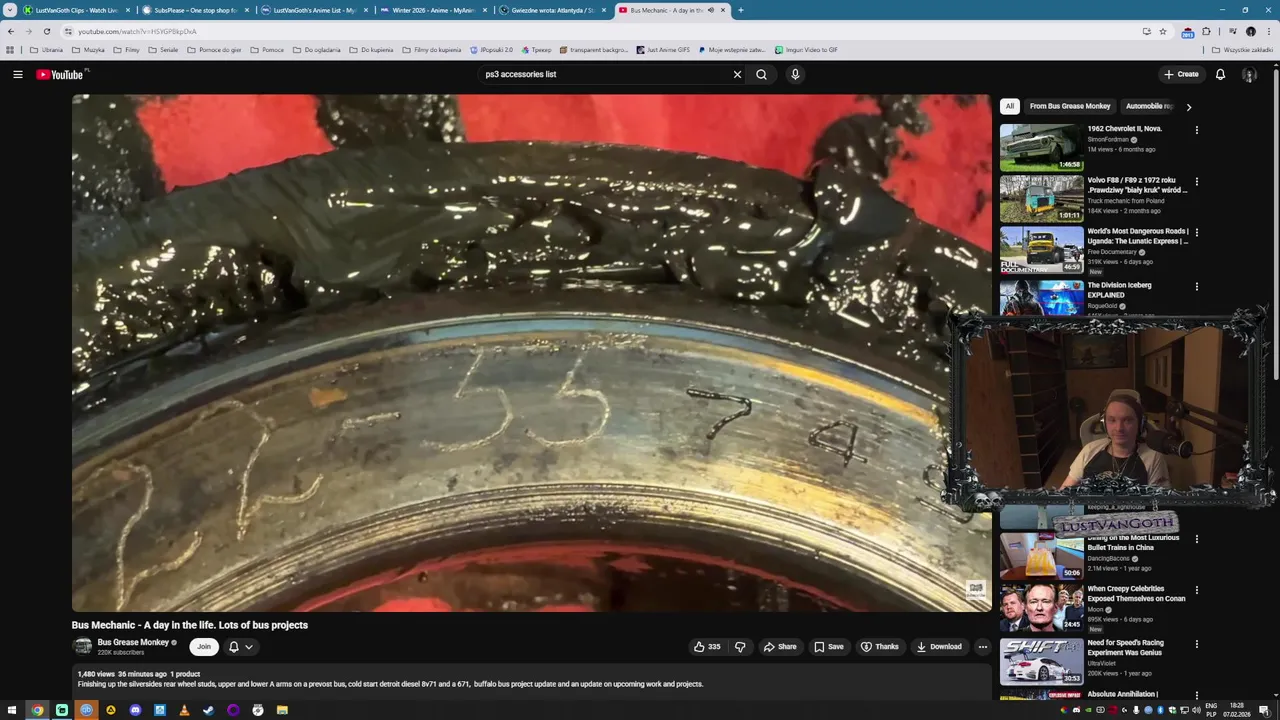1280x720 pixels.
Task: Open Windows Start menu
Action: (x=12, y=710)
